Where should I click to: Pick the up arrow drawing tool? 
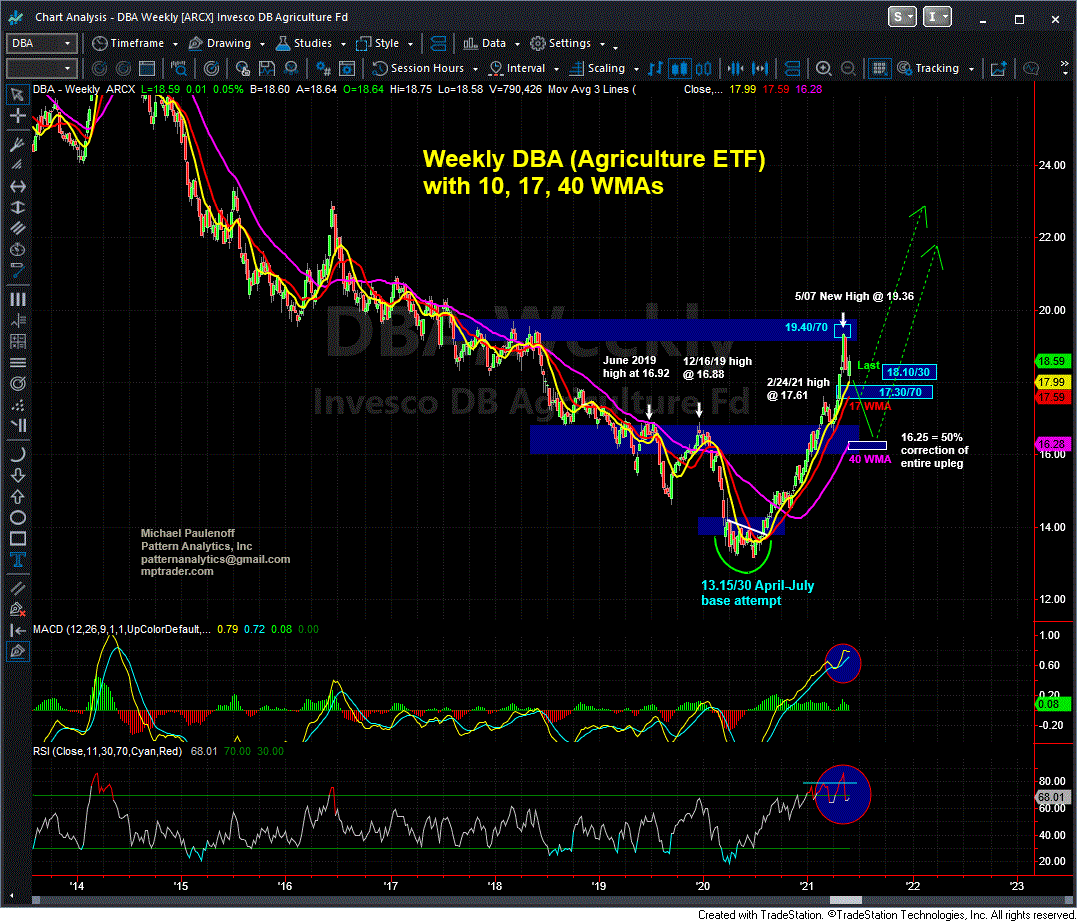18,497
